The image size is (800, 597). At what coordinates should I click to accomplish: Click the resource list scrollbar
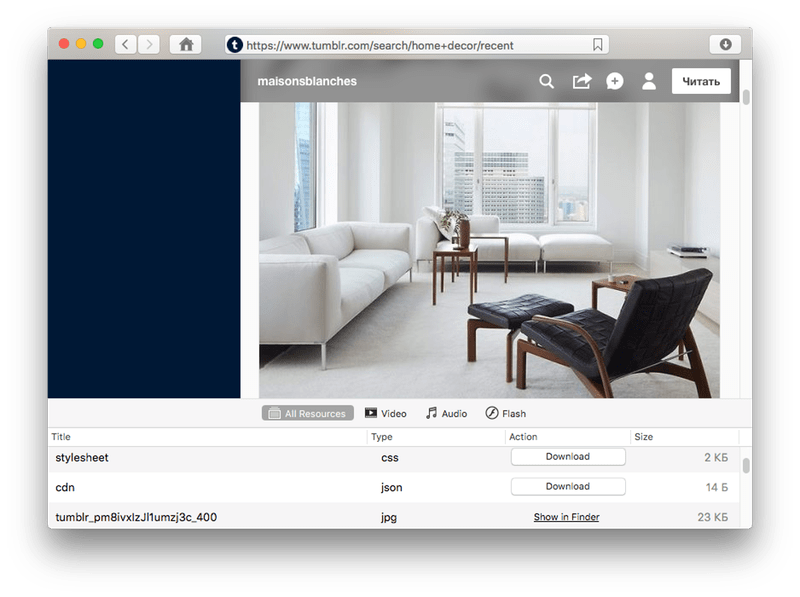pos(746,467)
